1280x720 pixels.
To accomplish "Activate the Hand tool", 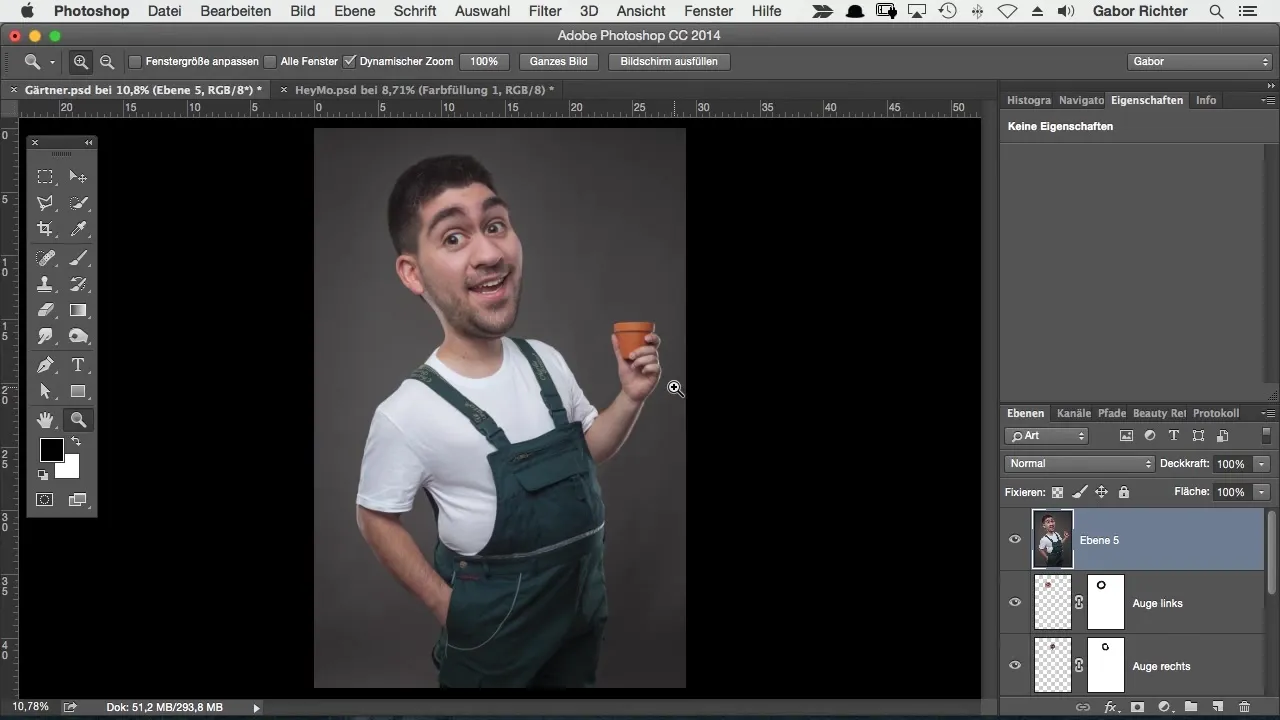I will point(45,420).
